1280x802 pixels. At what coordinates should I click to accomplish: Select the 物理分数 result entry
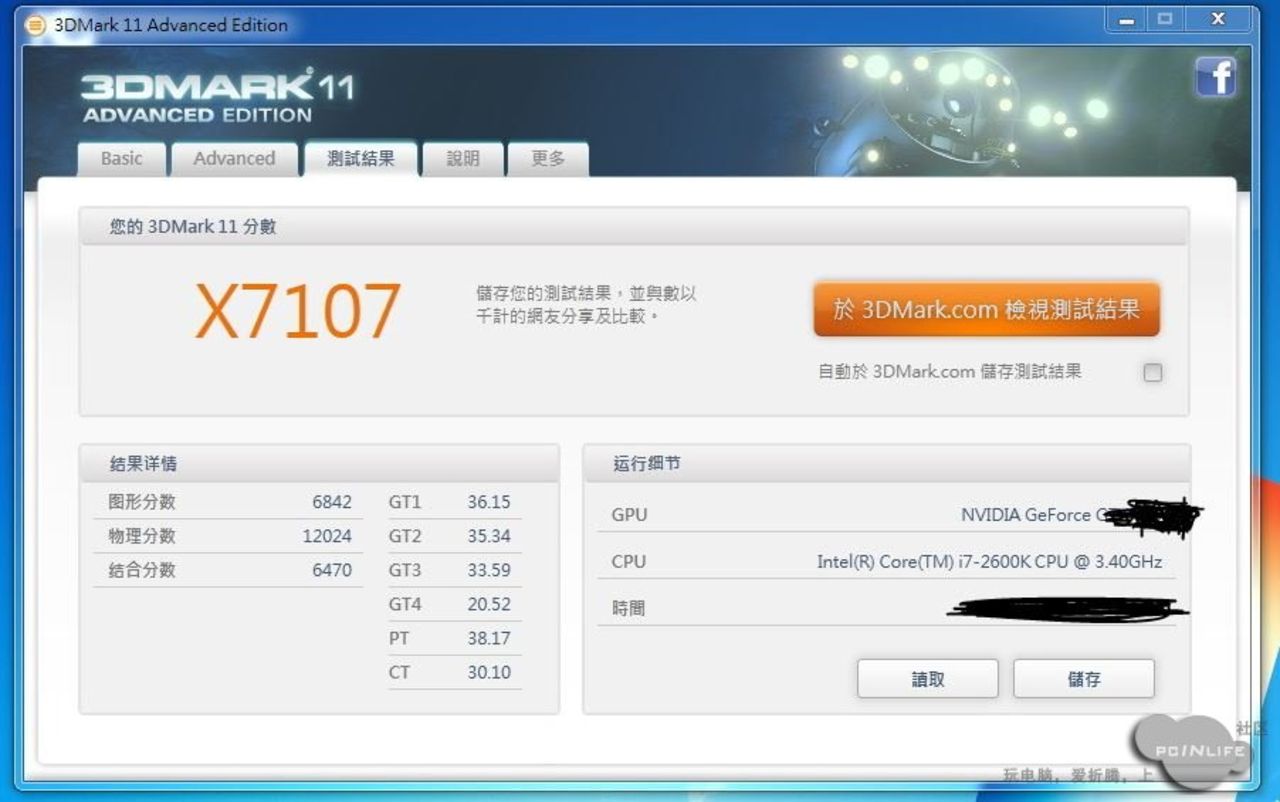225,536
